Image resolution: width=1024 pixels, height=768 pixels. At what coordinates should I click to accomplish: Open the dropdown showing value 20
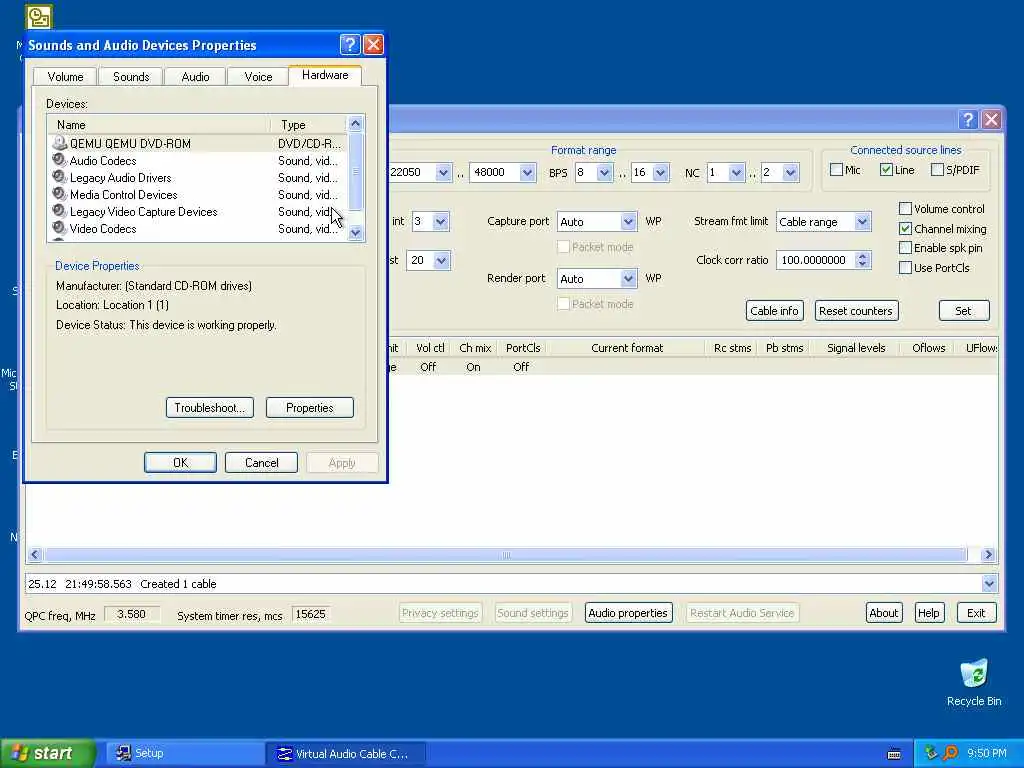[441, 261]
